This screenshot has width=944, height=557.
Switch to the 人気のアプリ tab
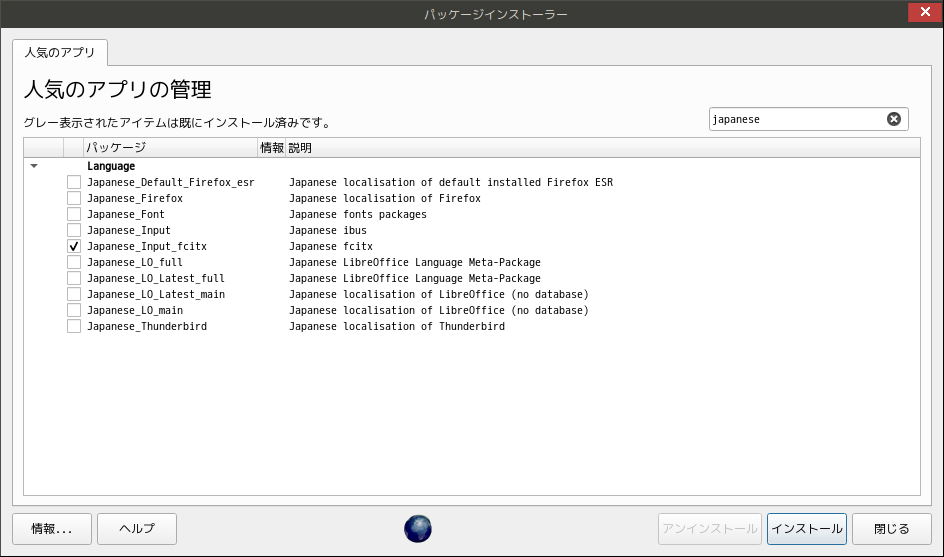[x=60, y=52]
